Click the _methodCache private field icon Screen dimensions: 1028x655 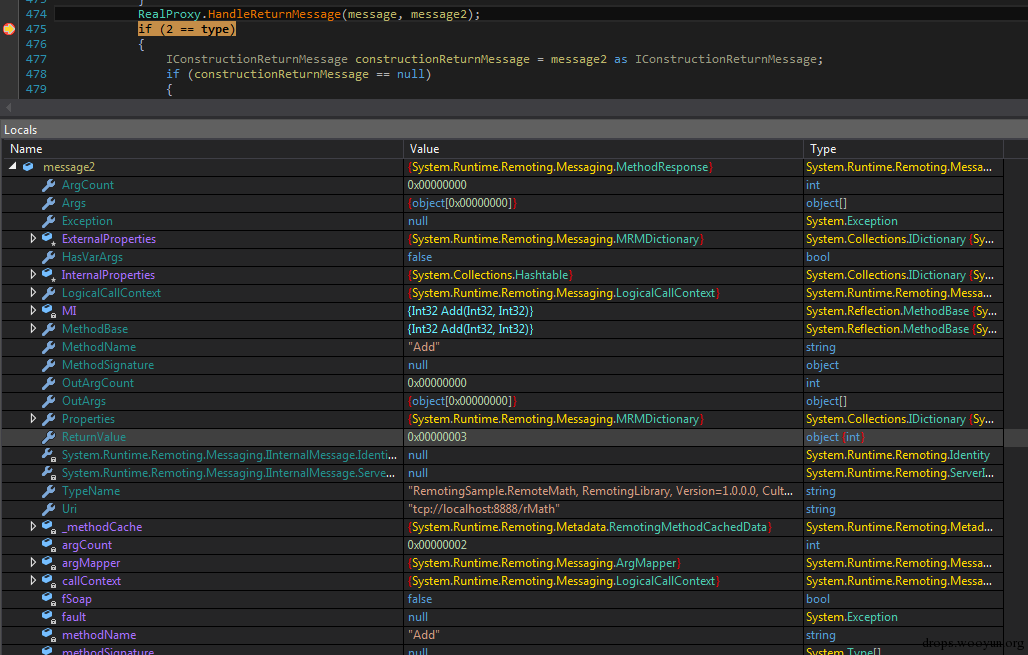coord(48,527)
